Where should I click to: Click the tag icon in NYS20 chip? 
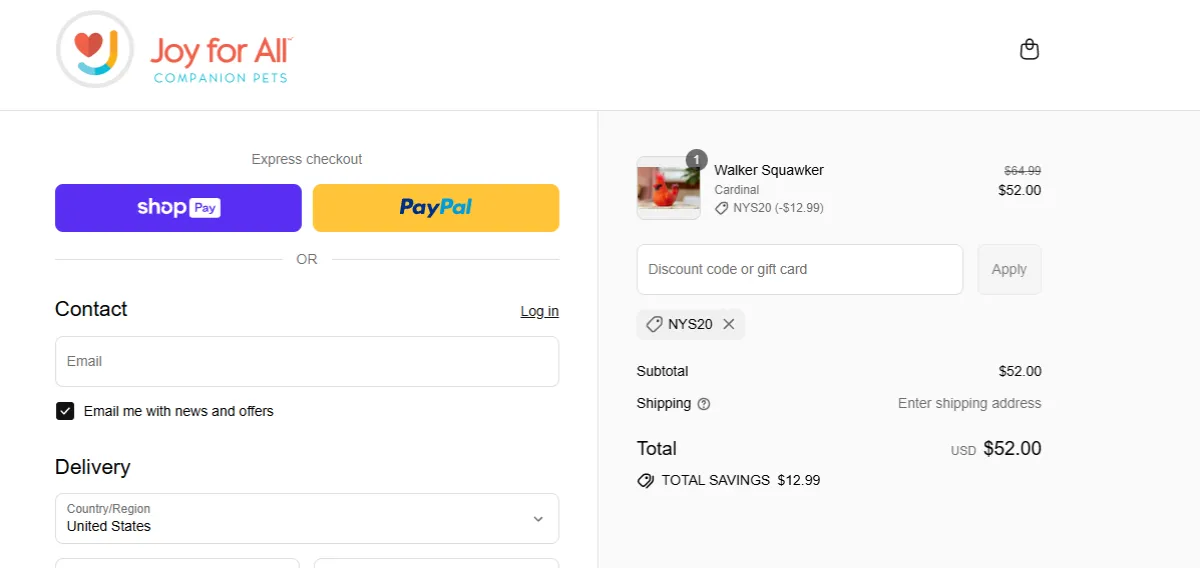tap(654, 324)
